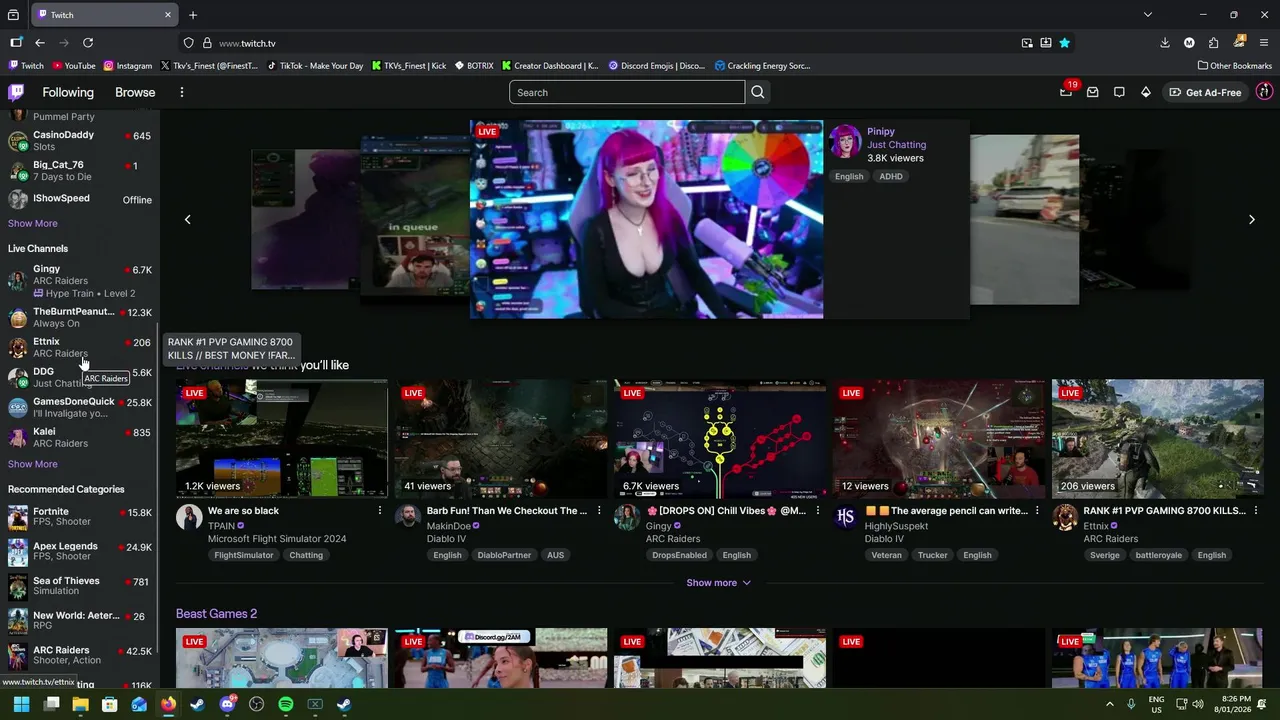Click in the Twitch search field

pyautogui.click(x=627, y=92)
